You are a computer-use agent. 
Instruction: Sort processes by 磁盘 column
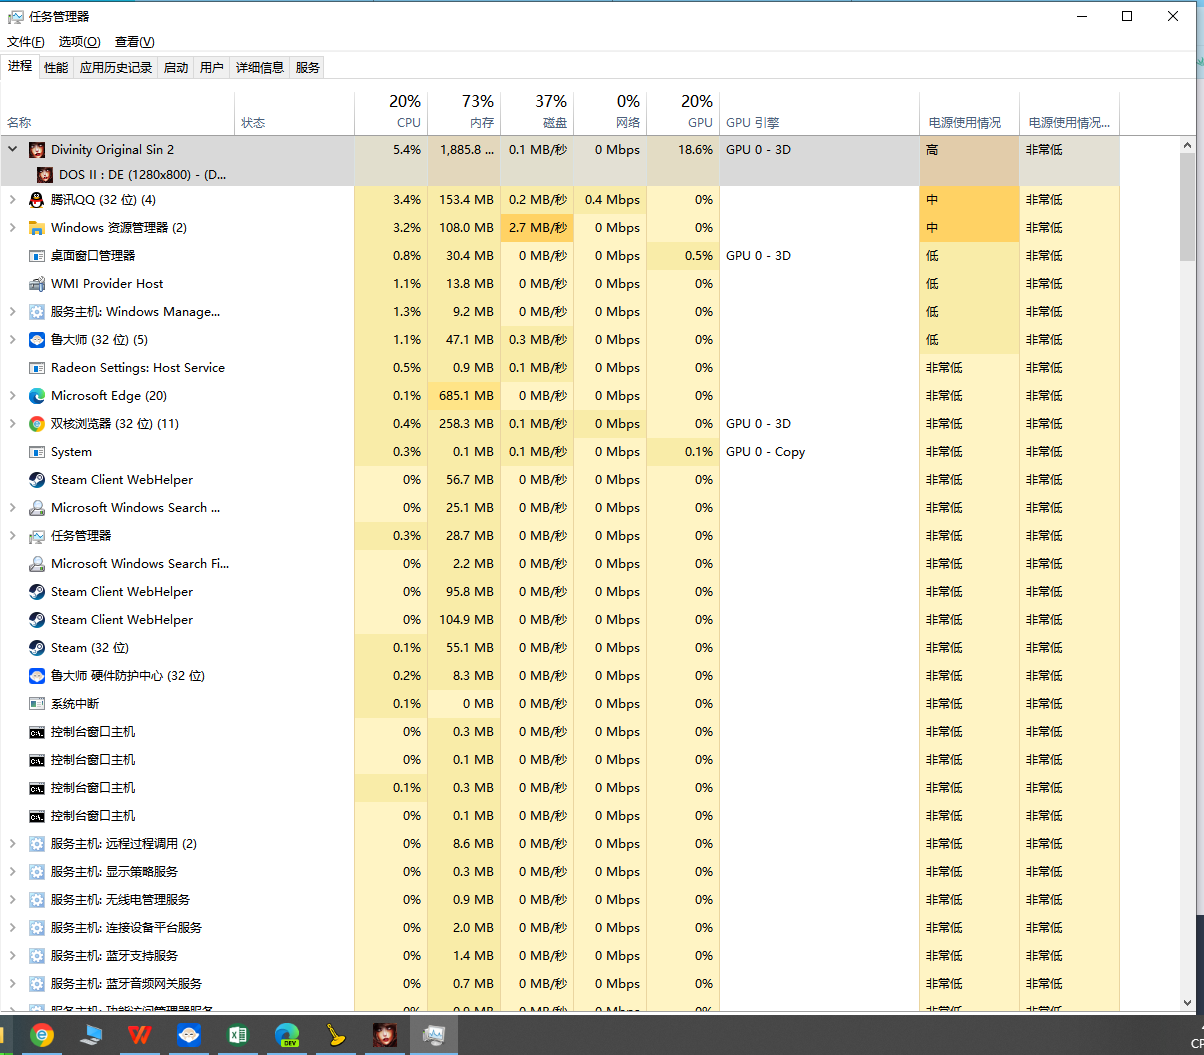[537, 113]
